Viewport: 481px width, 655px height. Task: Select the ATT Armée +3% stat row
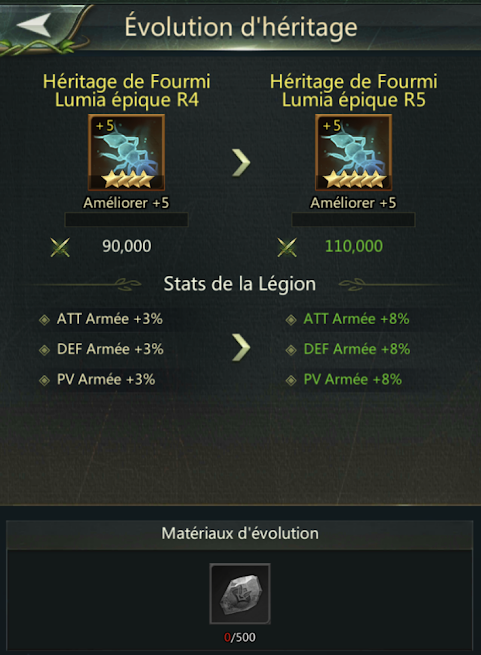point(104,319)
